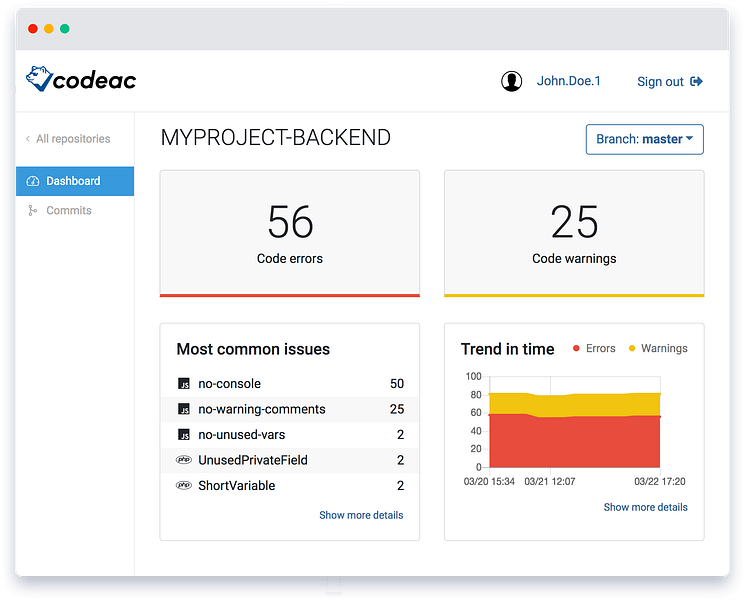Click the user avatar icon
The height and width of the screenshot is (600, 745).
coord(511,81)
